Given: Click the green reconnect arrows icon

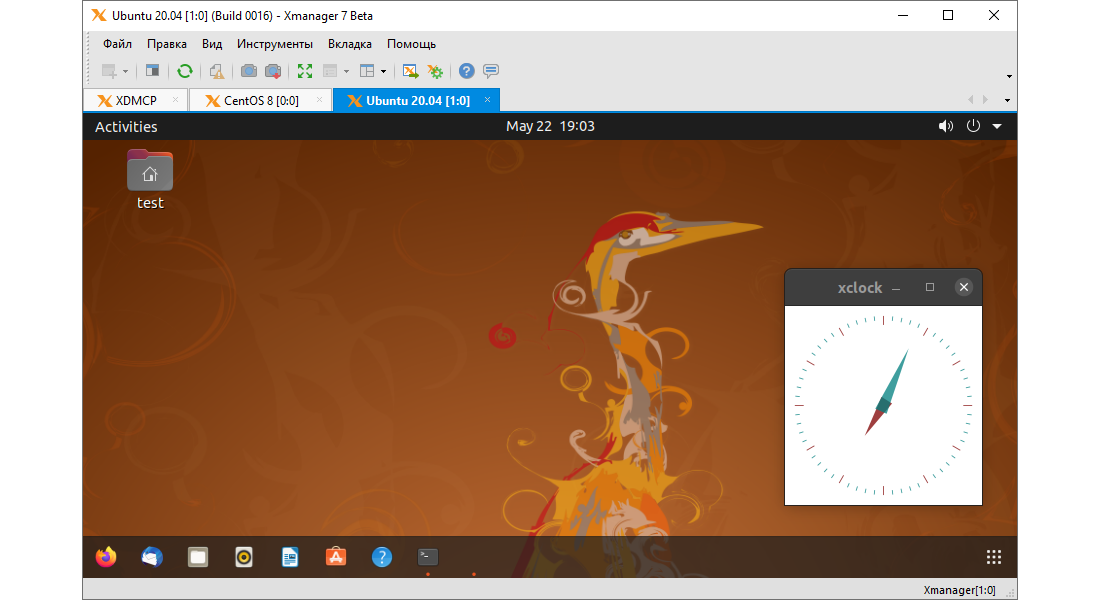Looking at the screenshot, I should click(185, 71).
